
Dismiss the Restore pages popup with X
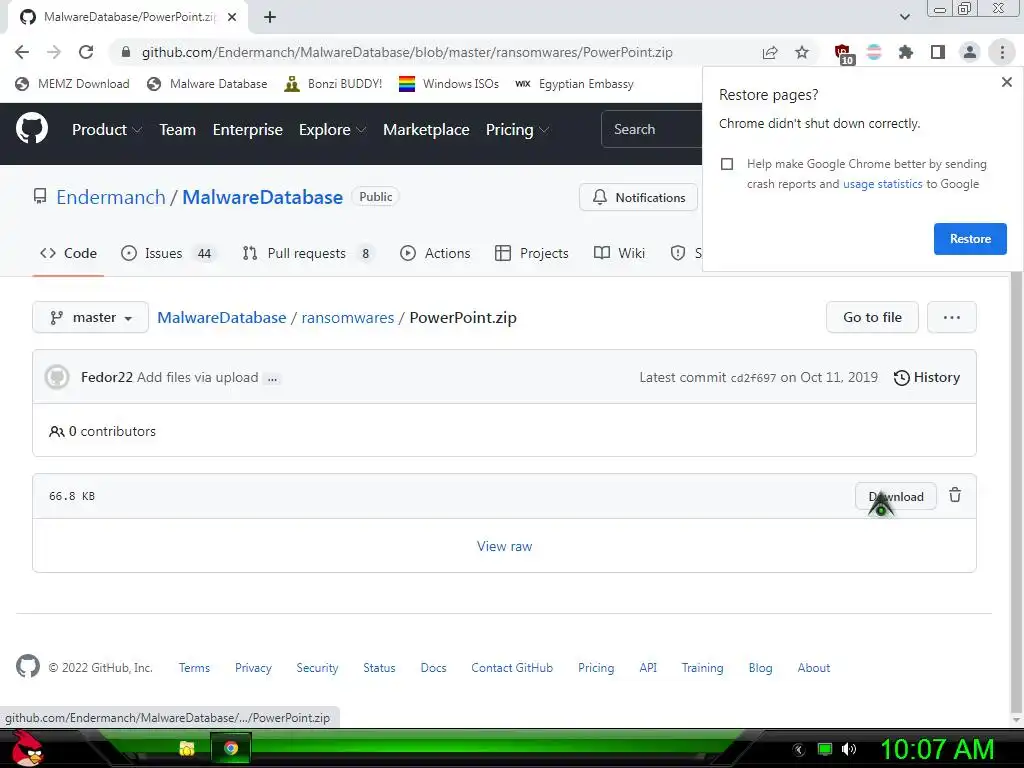point(1006,82)
